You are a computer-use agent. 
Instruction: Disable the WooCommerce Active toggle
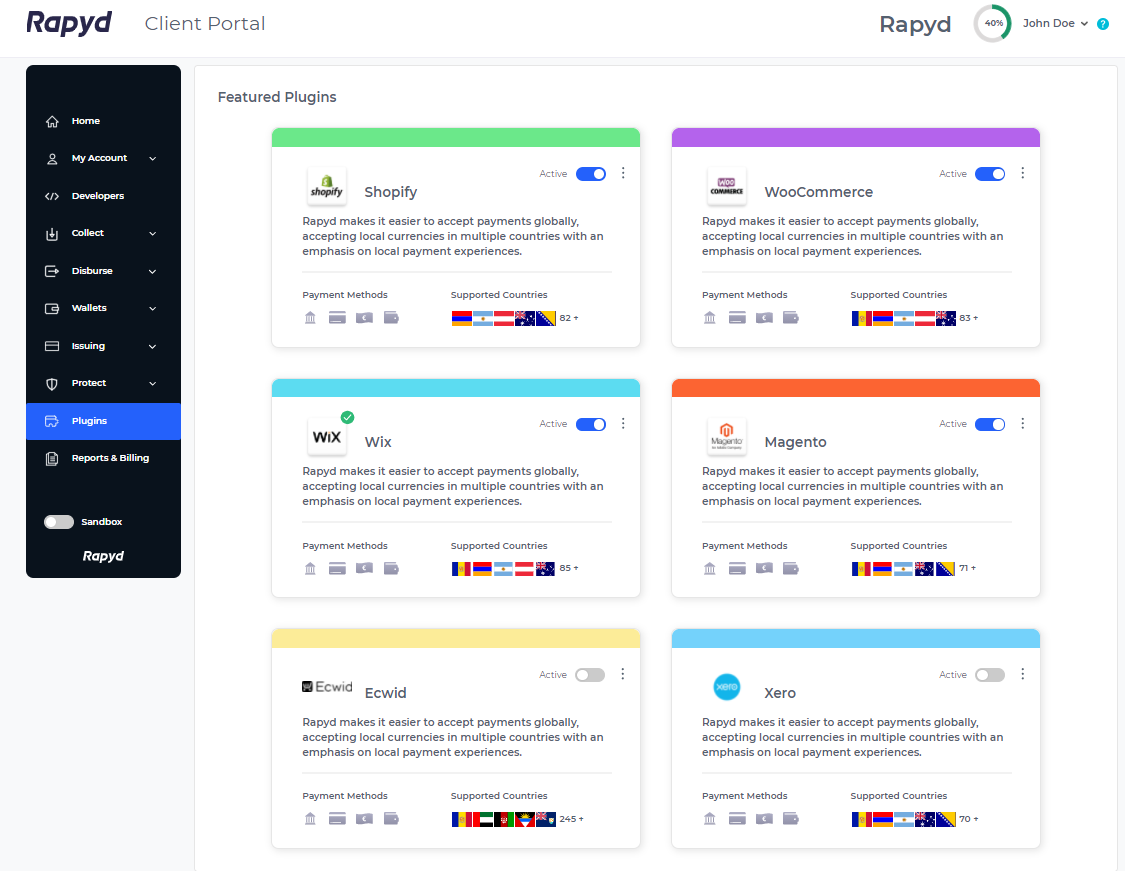(990, 174)
